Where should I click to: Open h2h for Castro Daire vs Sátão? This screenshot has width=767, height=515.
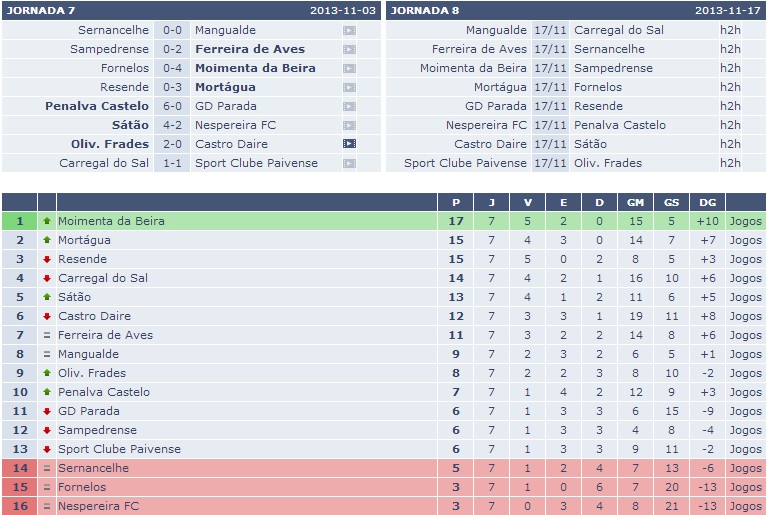(x=730, y=144)
